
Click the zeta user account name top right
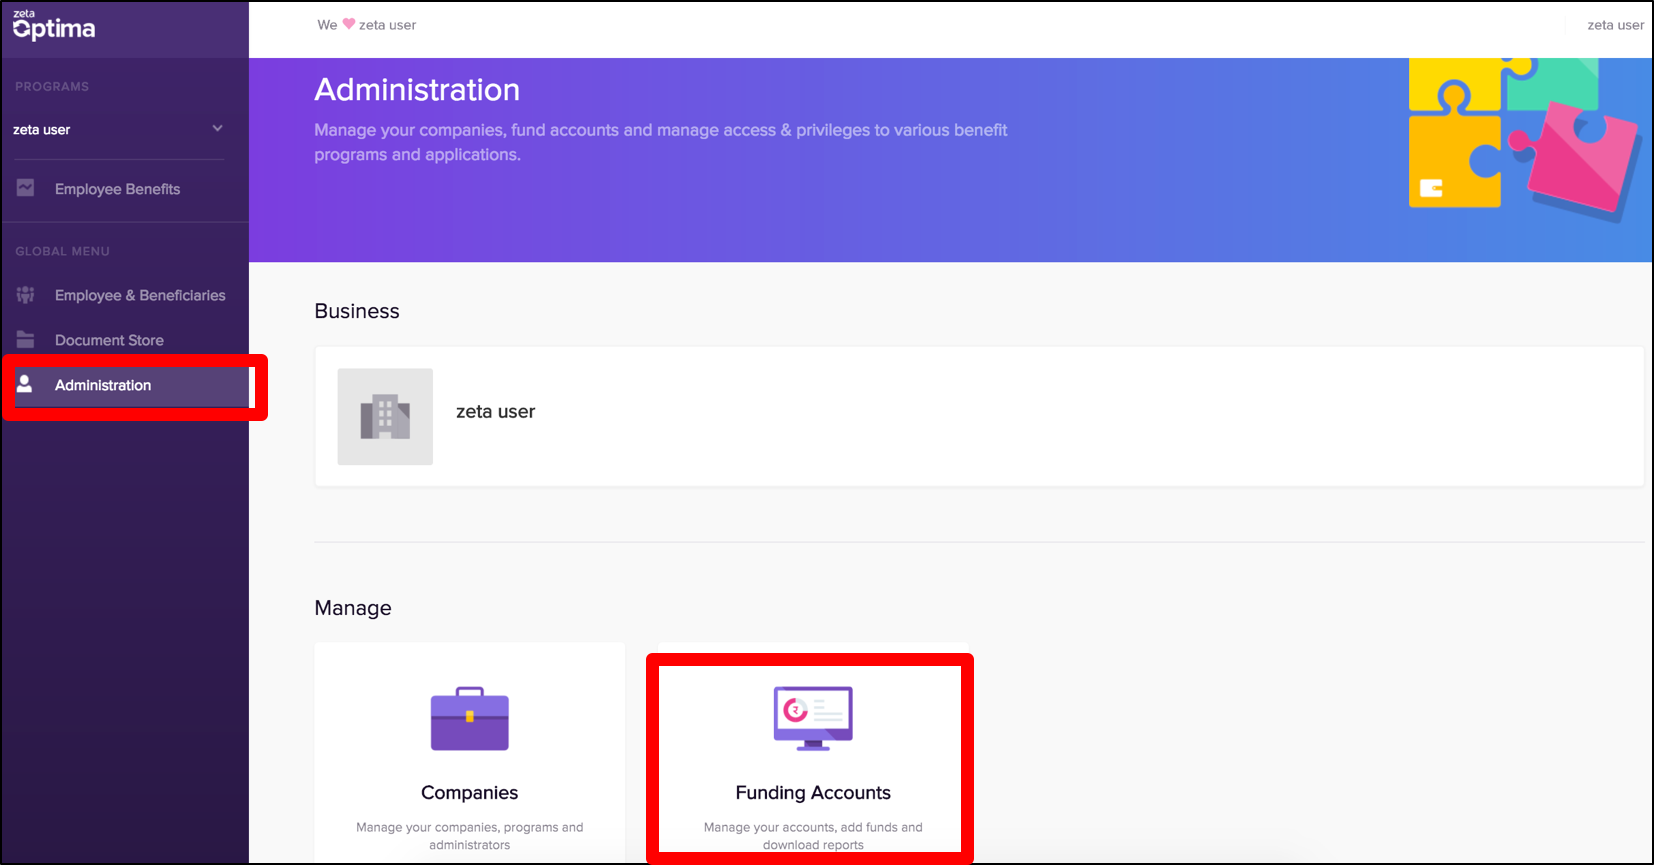[x=1615, y=25]
